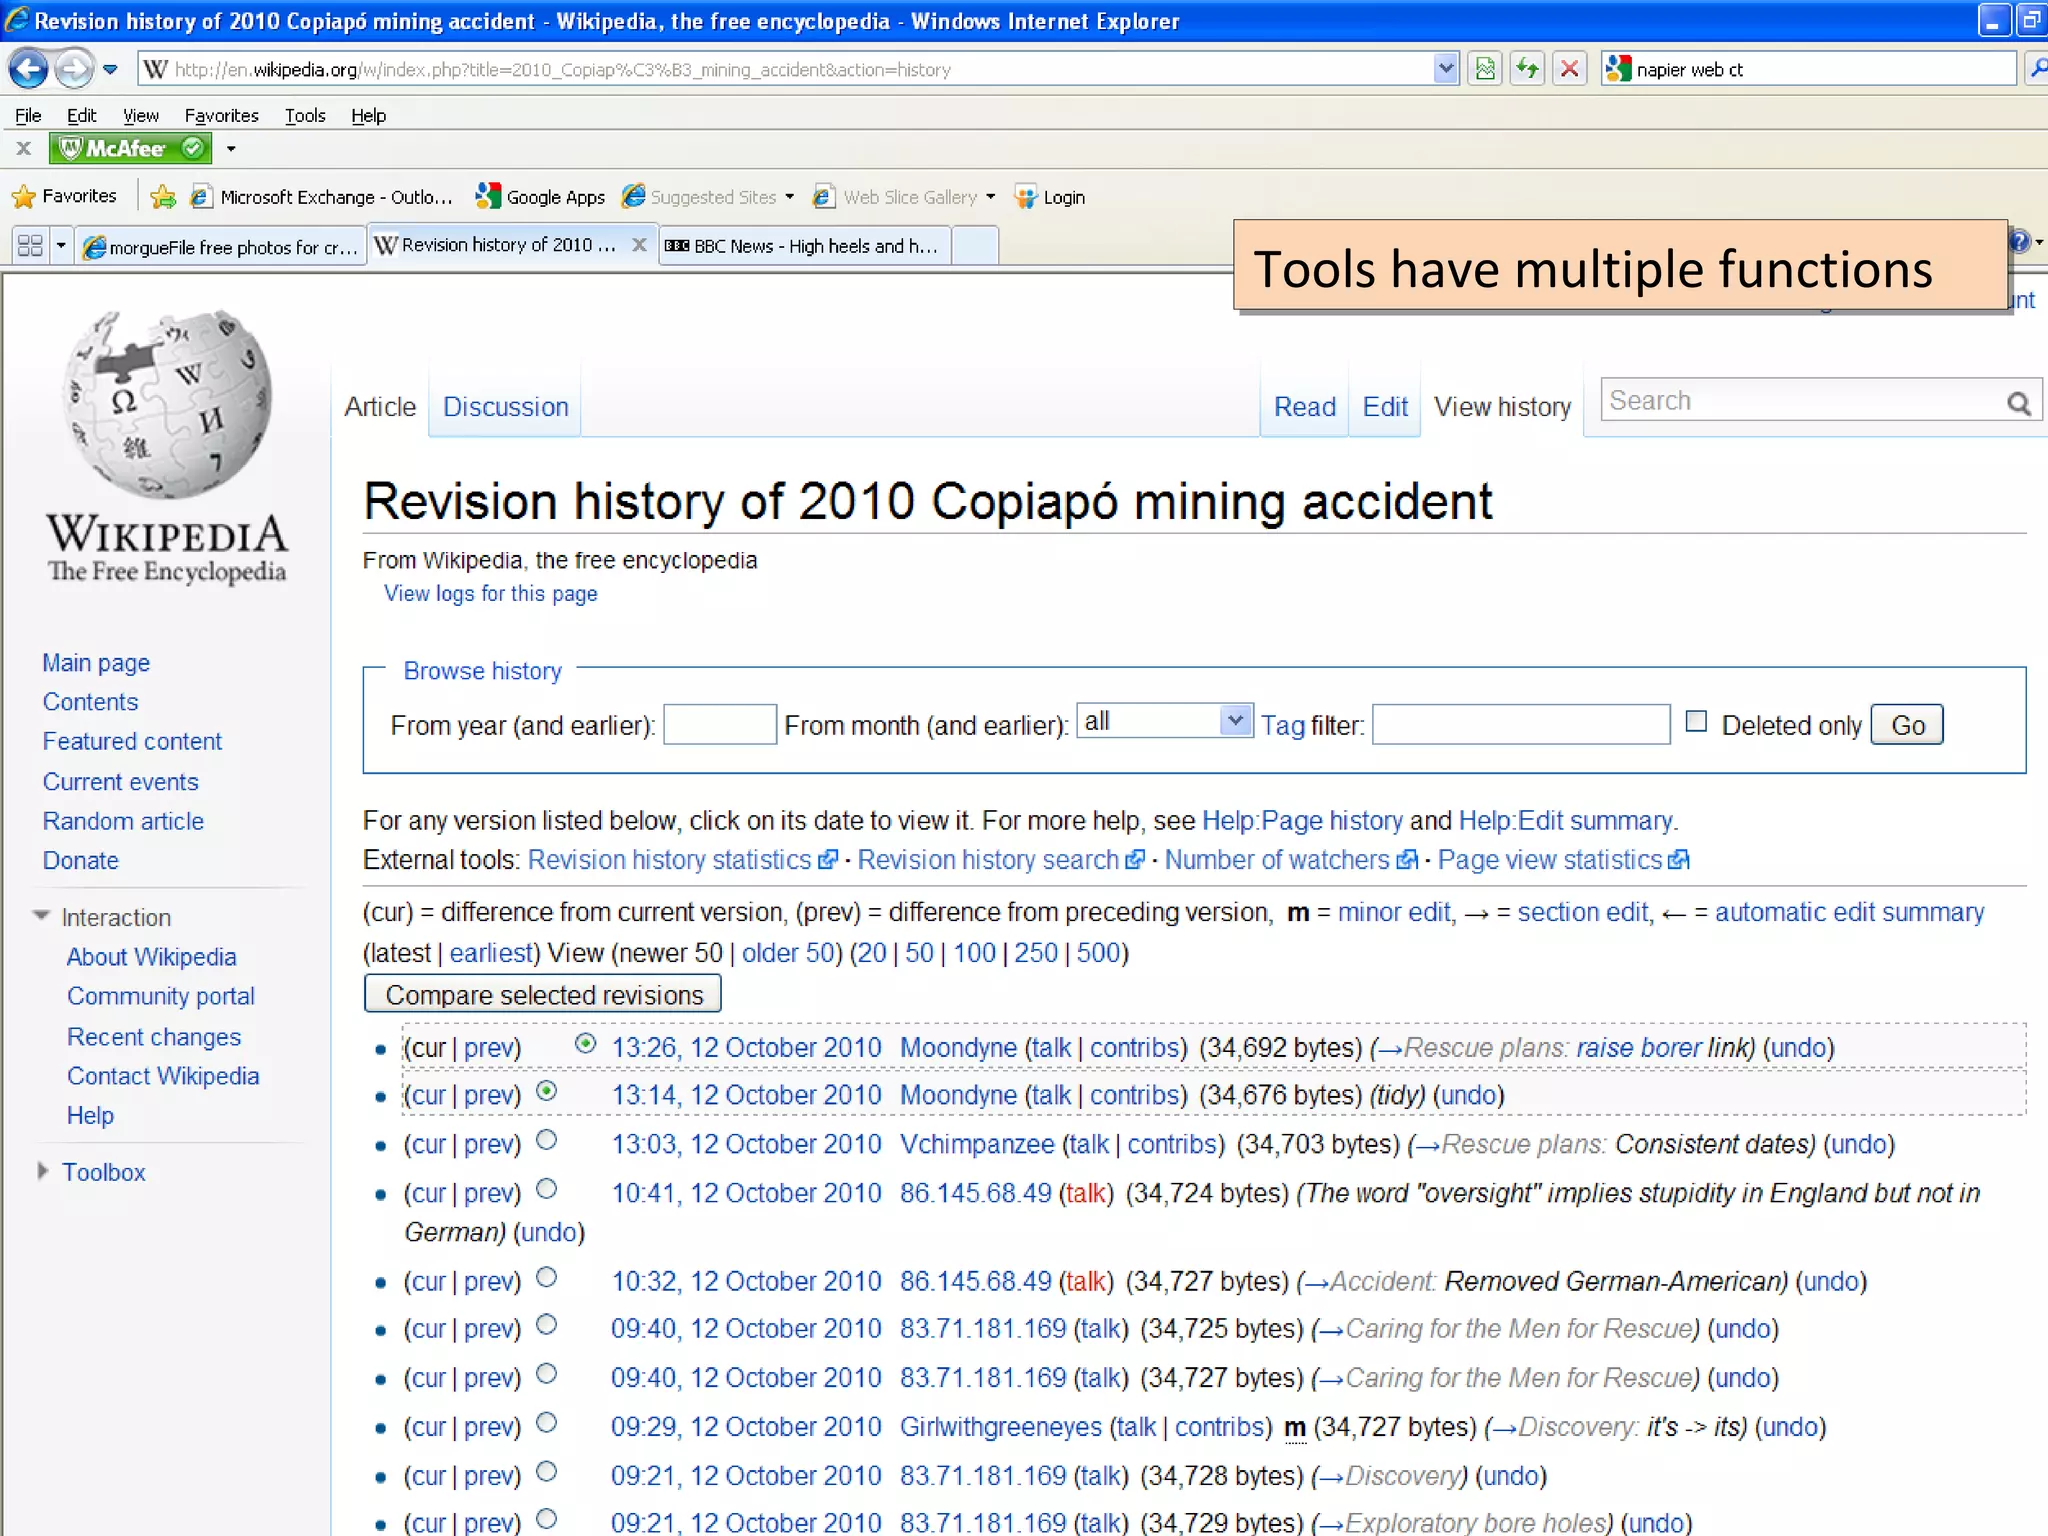Click the Add to Favorites Bar icon
This screenshot has width=2048, height=1536.
click(163, 196)
